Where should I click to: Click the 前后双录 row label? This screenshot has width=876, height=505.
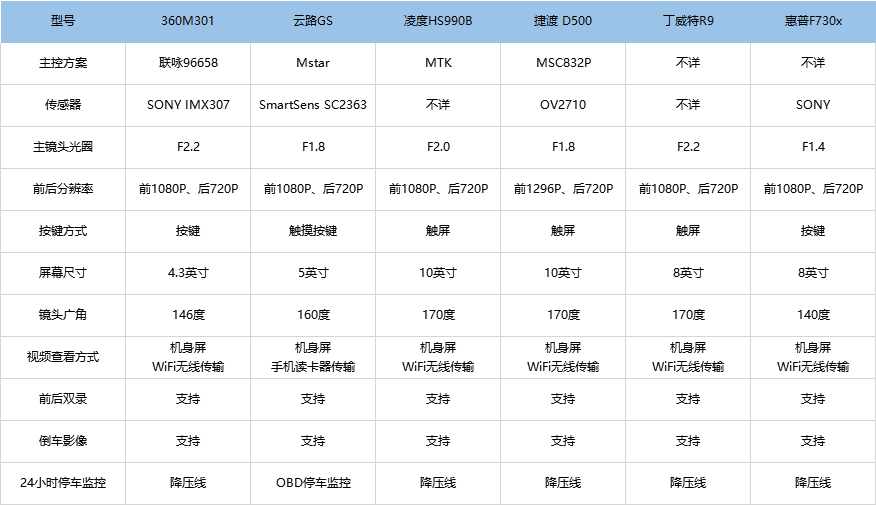(x=63, y=399)
